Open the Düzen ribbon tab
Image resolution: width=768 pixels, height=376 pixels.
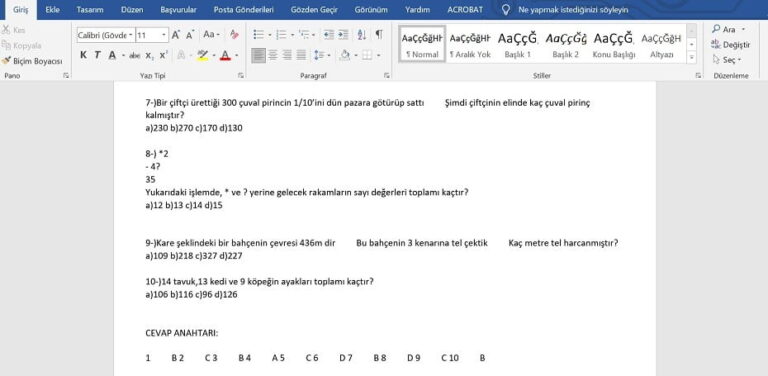pyautogui.click(x=131, y=10)
